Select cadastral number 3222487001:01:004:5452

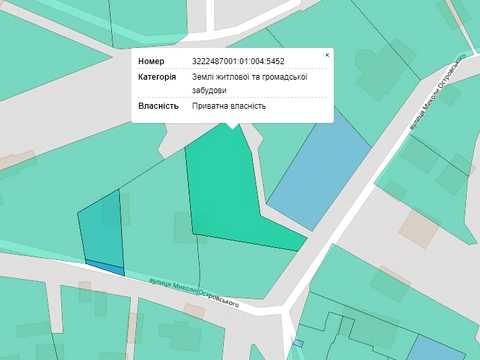238,61
